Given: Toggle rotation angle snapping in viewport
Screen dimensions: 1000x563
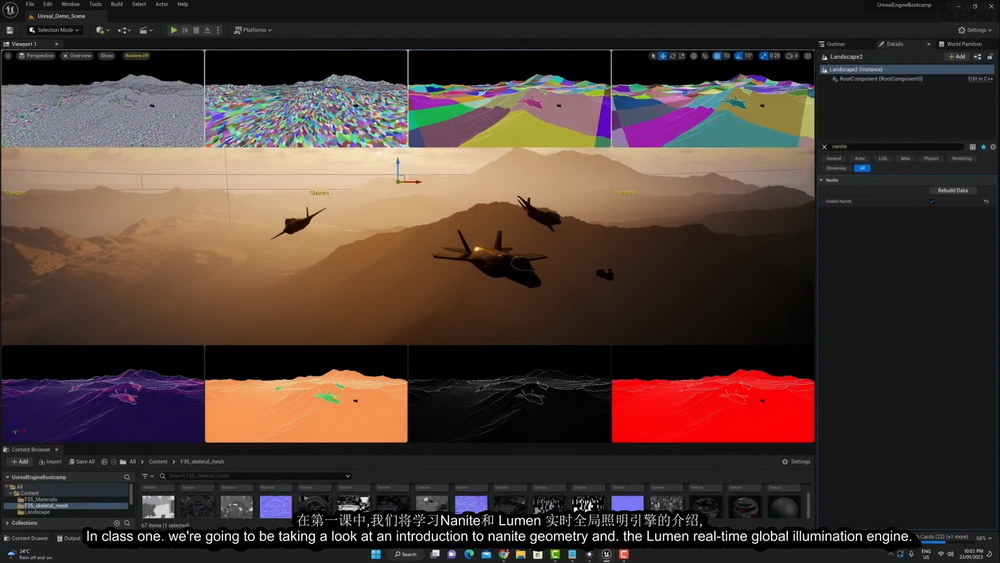Looking at the screenshot, I should click(x=739, y=56).
